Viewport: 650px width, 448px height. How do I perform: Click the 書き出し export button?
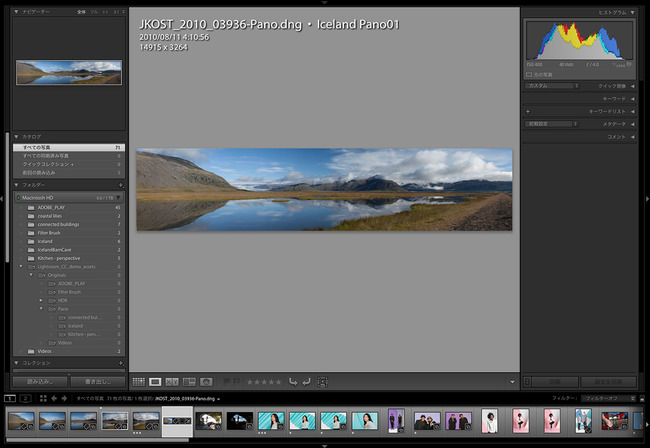point(98,382)
